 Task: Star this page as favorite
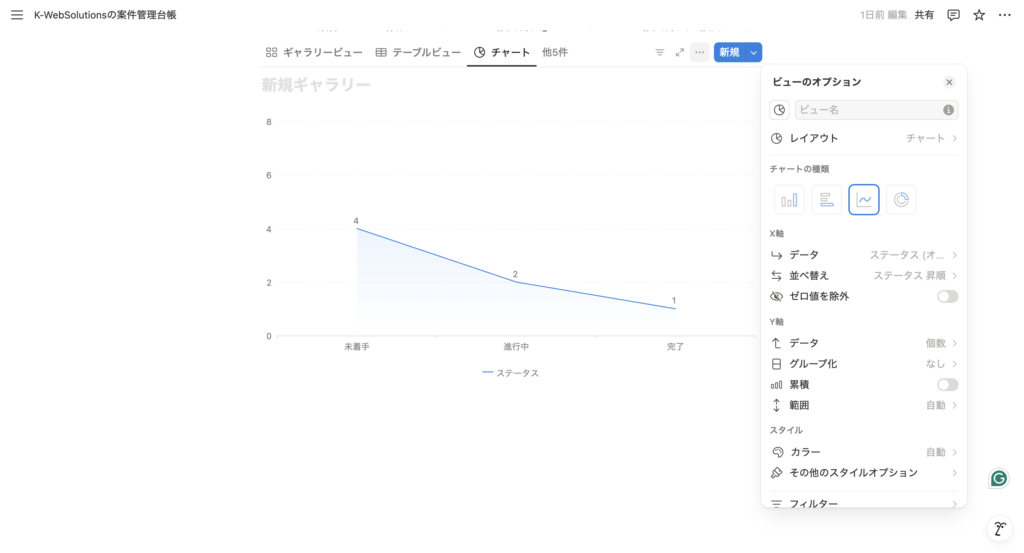[x=979, y=15]
